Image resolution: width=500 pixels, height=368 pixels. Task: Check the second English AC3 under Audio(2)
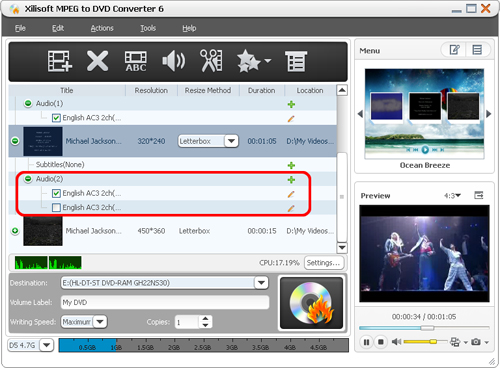[56, 208]
